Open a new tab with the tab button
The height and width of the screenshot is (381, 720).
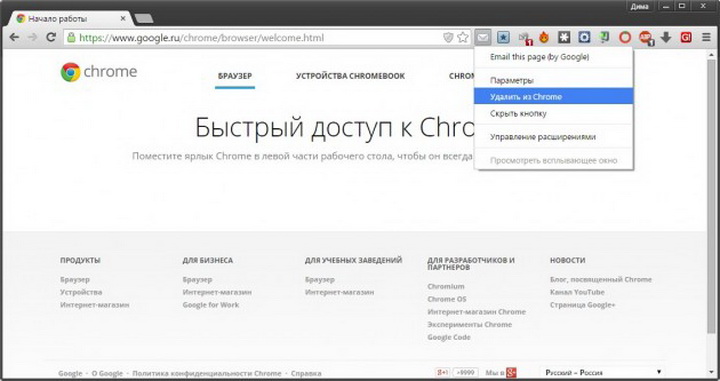click(144, 19)
